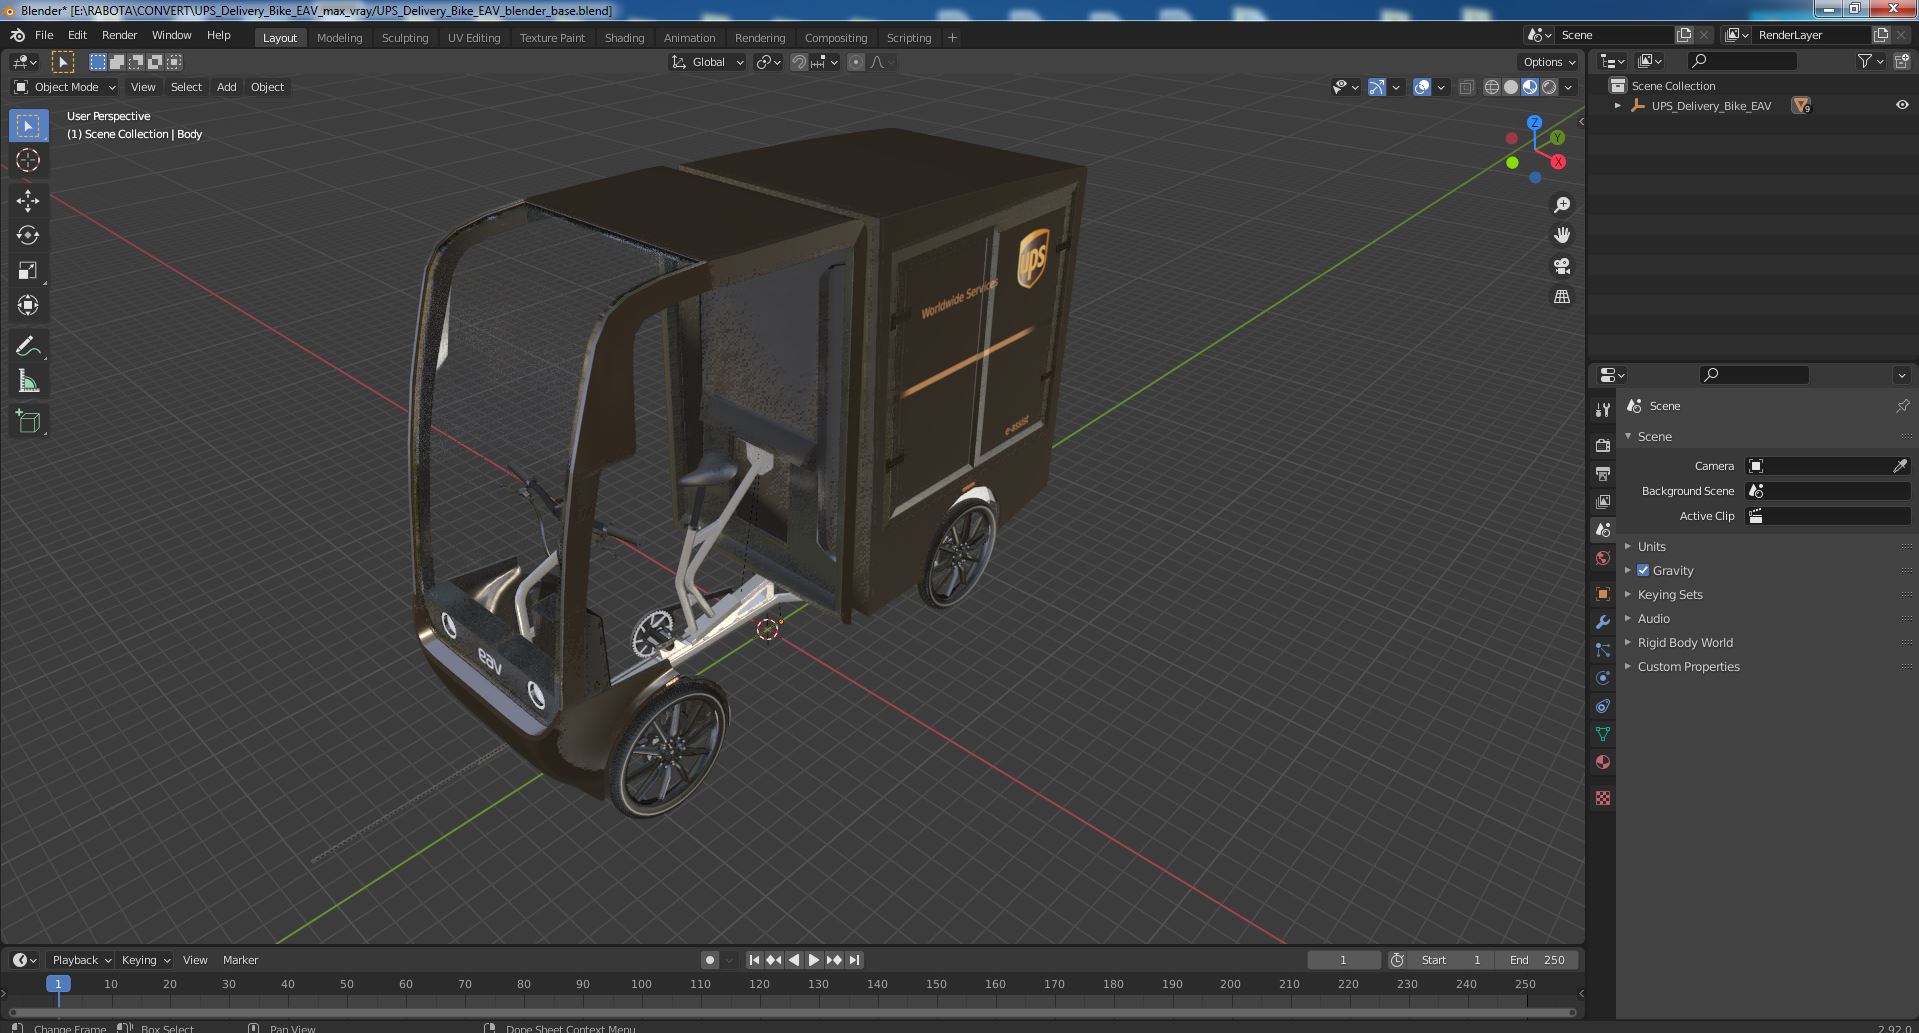Open the Keying dropdown in timeline
Image resolution: width=1919 pixels, height=1033 pixels.
click(x=145, y=960)
